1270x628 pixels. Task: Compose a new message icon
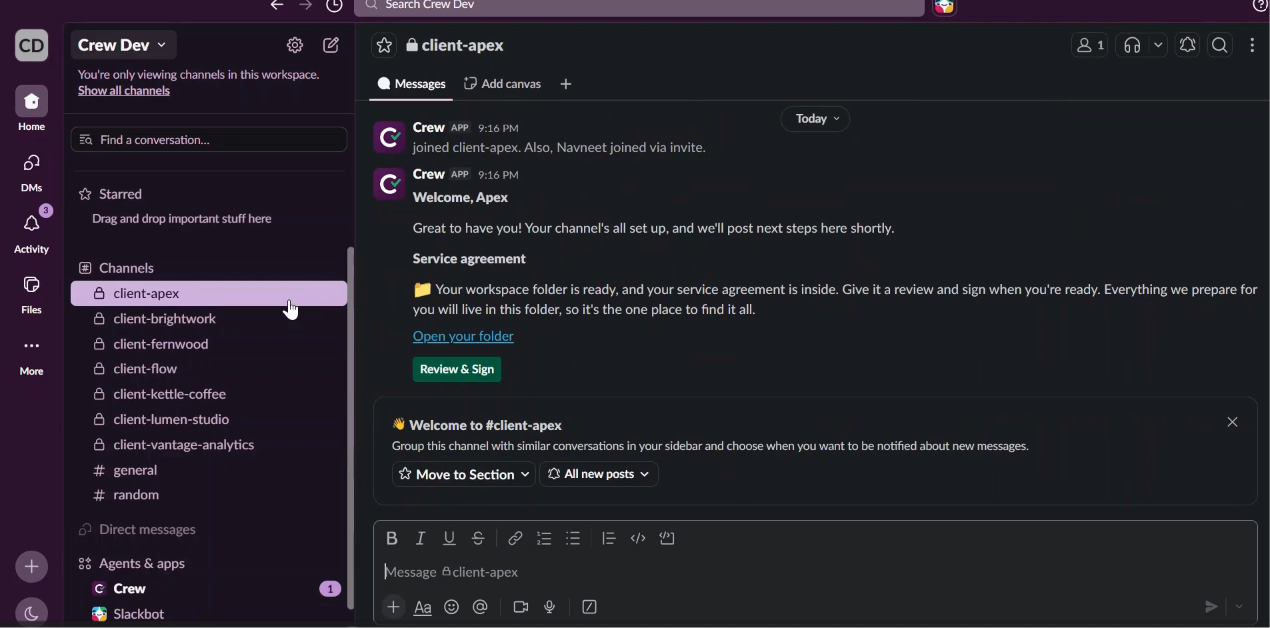pyautogui.click(x=331, y=45)
